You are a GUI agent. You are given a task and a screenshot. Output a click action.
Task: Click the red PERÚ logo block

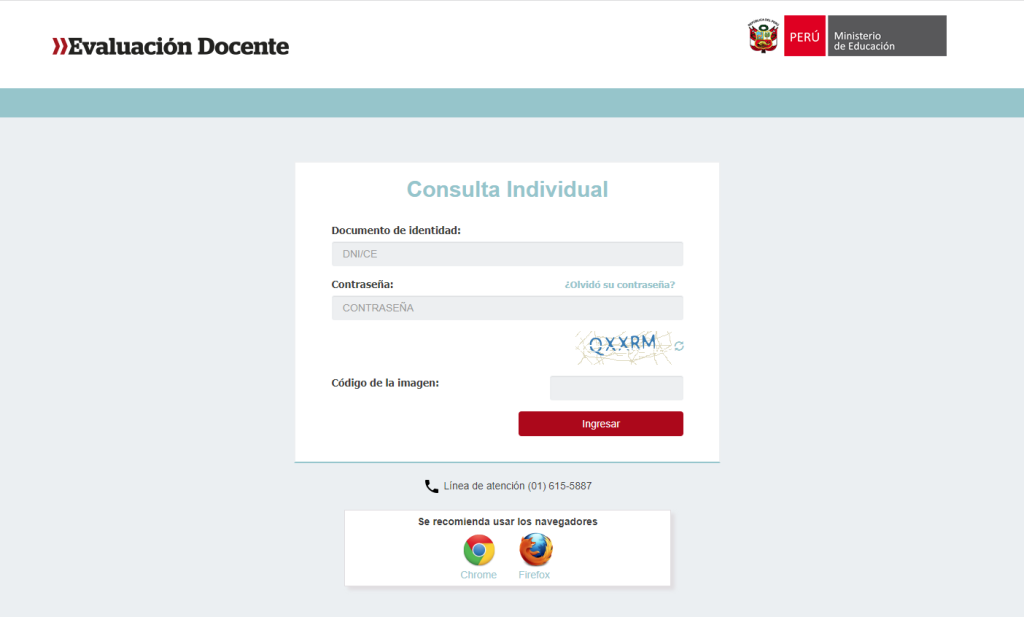pyautogui.click(x=805, y=36)
